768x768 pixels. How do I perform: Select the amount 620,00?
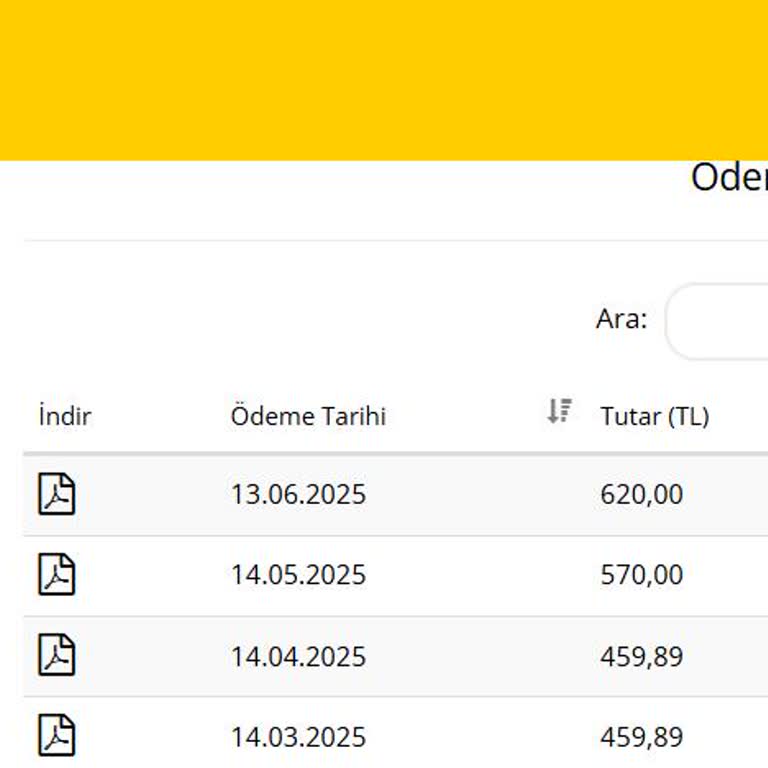[642, 494]
